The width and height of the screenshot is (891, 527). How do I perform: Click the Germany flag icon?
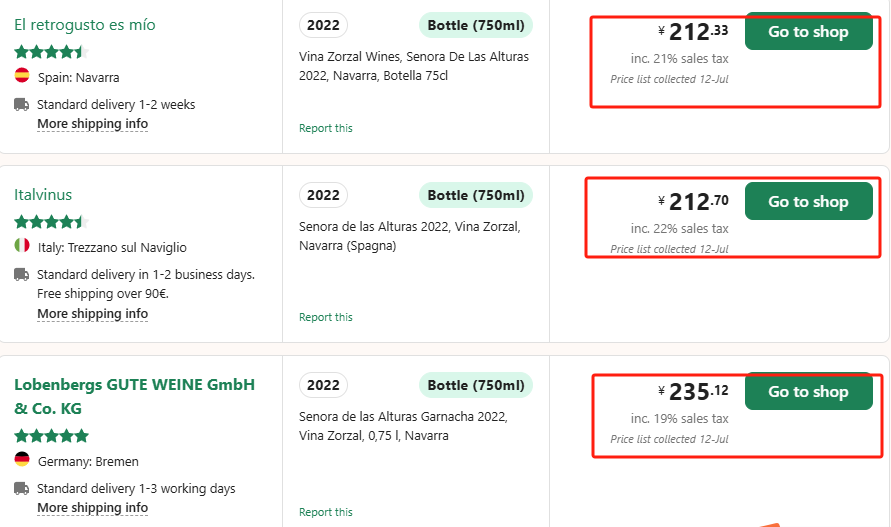point(22,459)
